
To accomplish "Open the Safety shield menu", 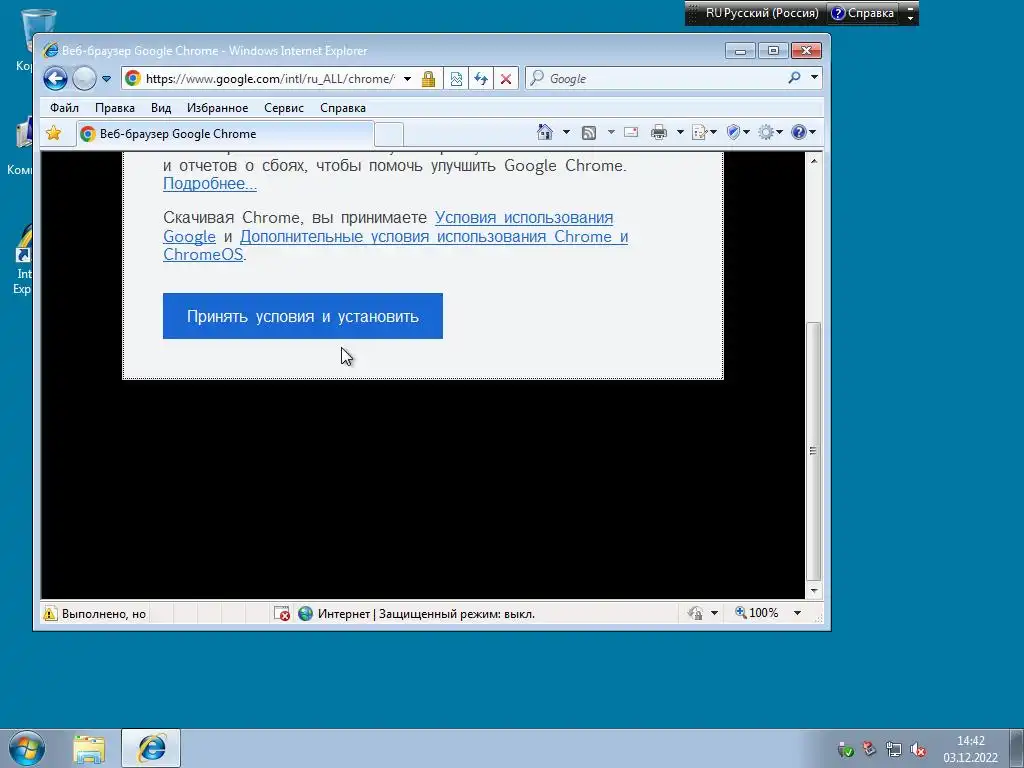I will [x=738, y=133].
